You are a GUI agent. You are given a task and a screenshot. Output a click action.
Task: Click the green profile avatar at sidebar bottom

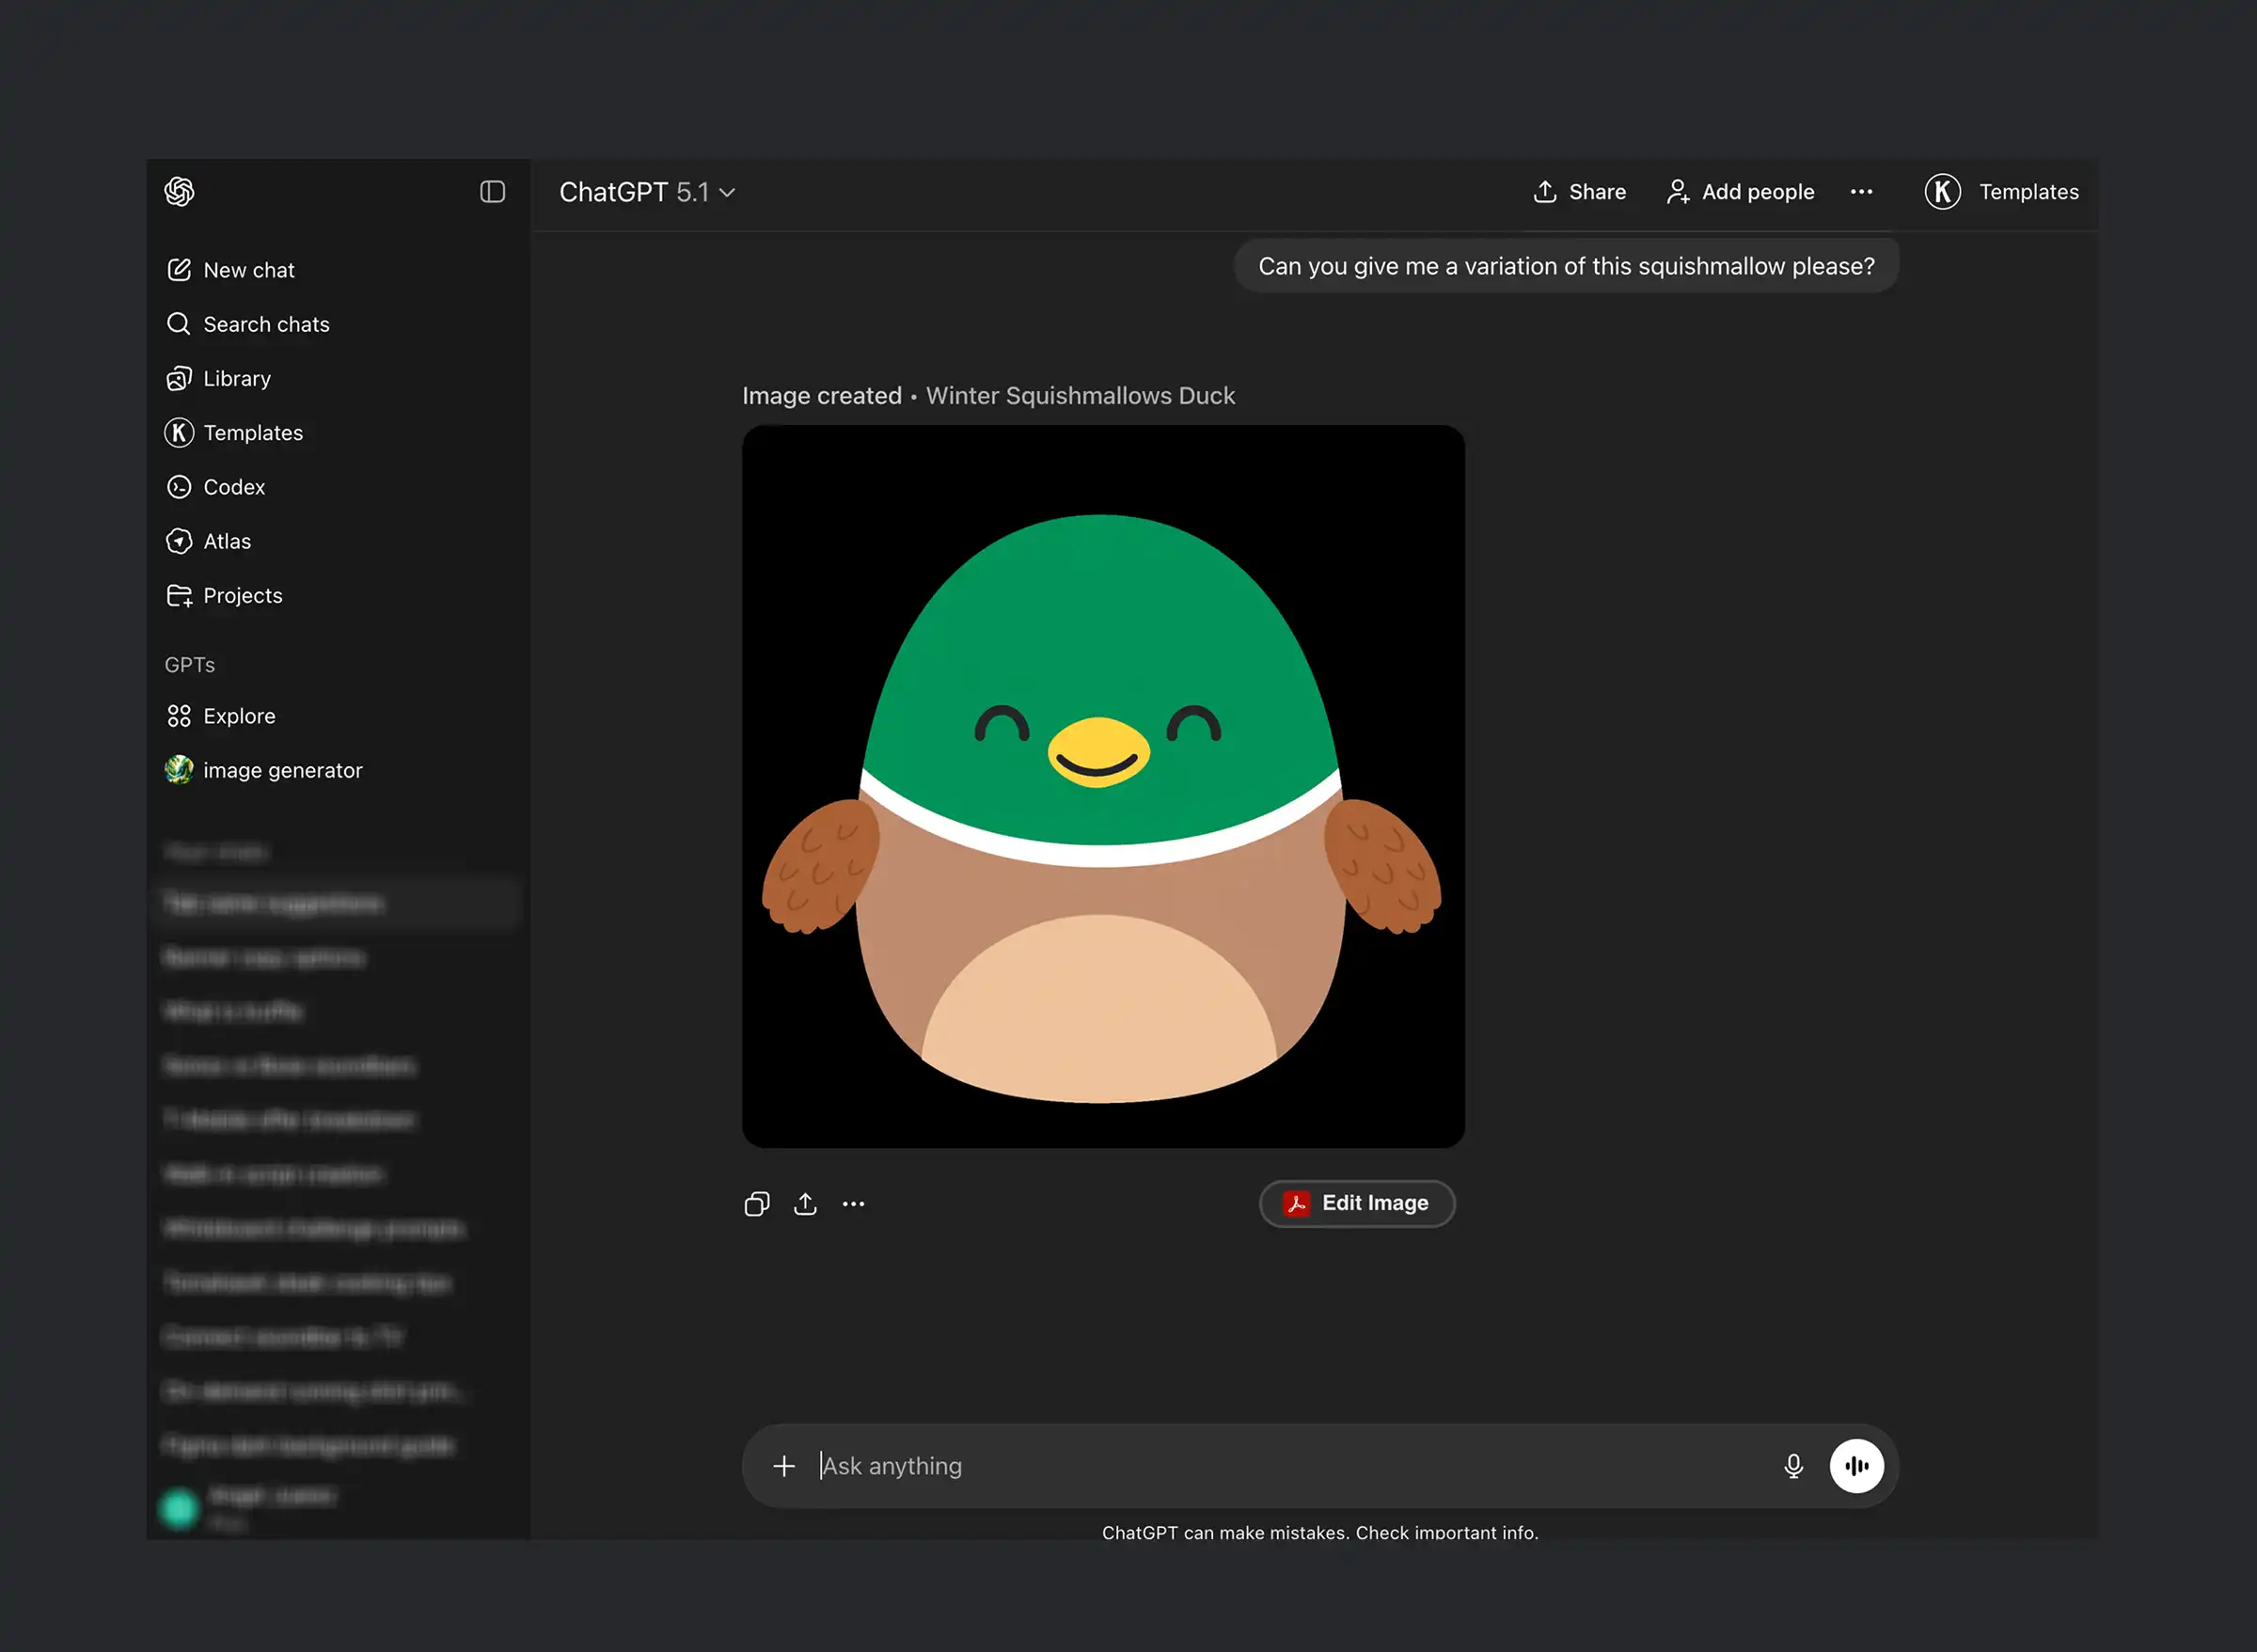pos(180,1508)
